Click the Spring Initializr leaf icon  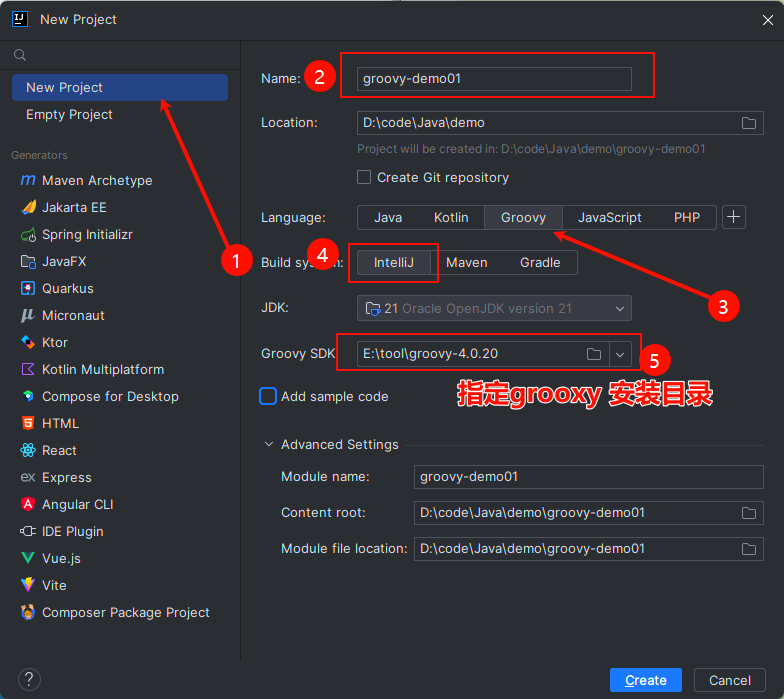(x=28, y=234)
